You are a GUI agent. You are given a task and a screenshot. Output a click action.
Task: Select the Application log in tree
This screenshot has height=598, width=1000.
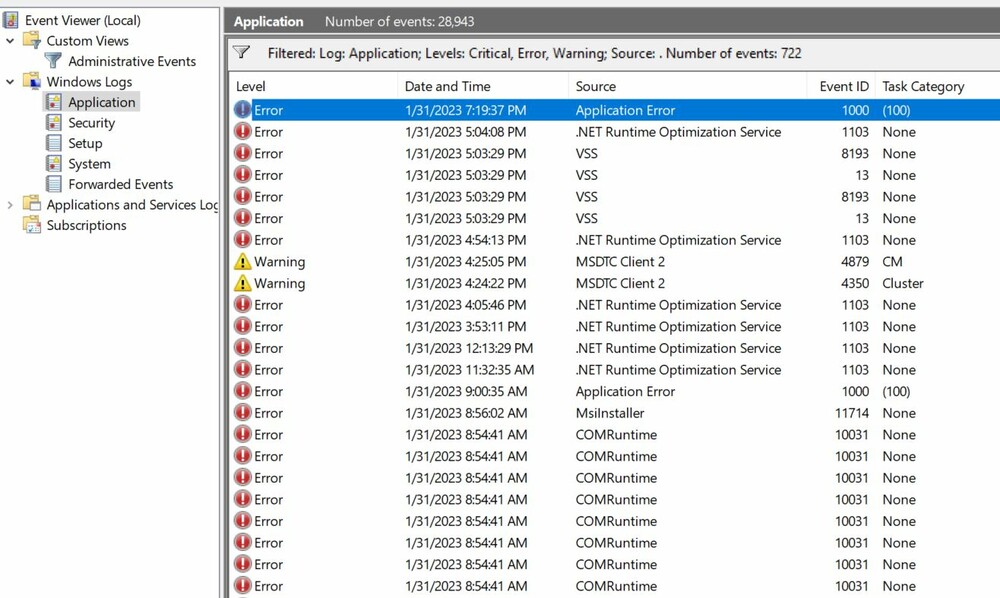tap(101, 102)
